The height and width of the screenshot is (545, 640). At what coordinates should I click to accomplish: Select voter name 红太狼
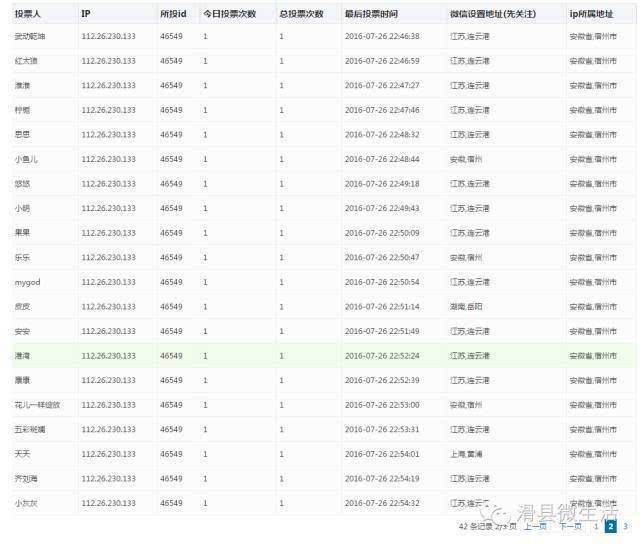(x=26, y=61)
